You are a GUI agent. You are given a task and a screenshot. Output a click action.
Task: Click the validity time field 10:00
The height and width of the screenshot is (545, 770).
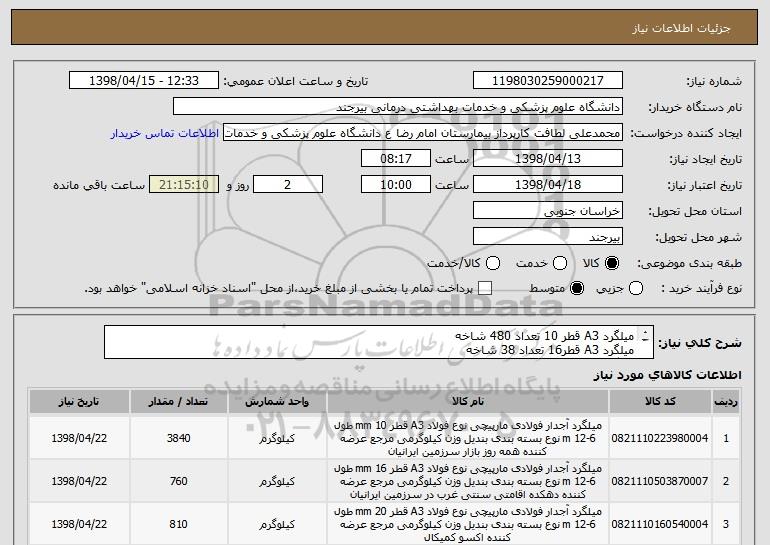pos(396,185)
